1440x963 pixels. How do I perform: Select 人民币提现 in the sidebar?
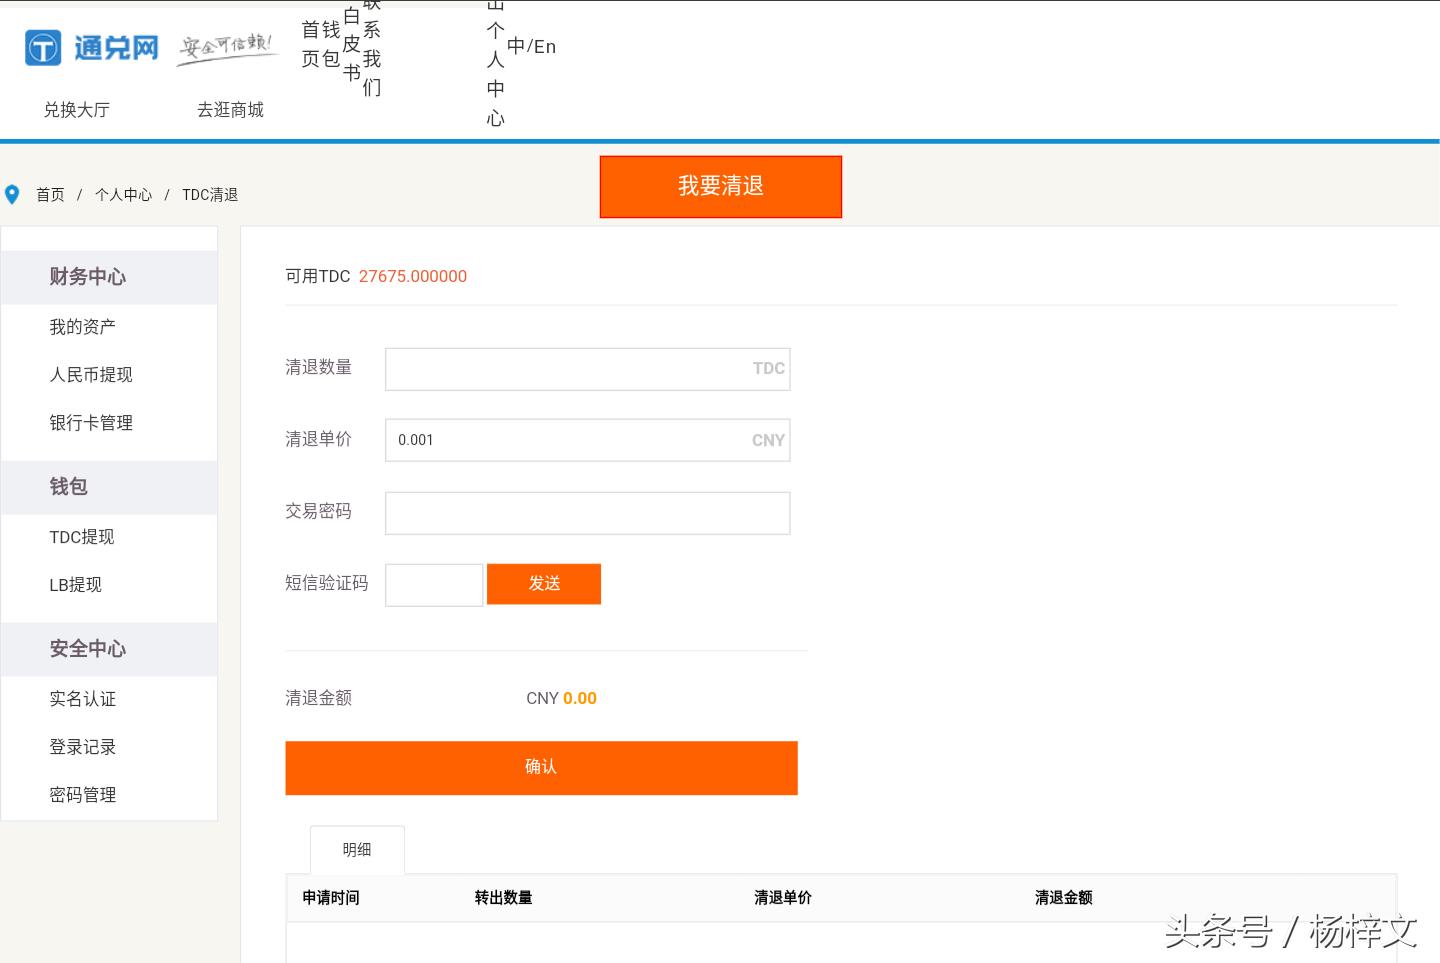(90, 375)
